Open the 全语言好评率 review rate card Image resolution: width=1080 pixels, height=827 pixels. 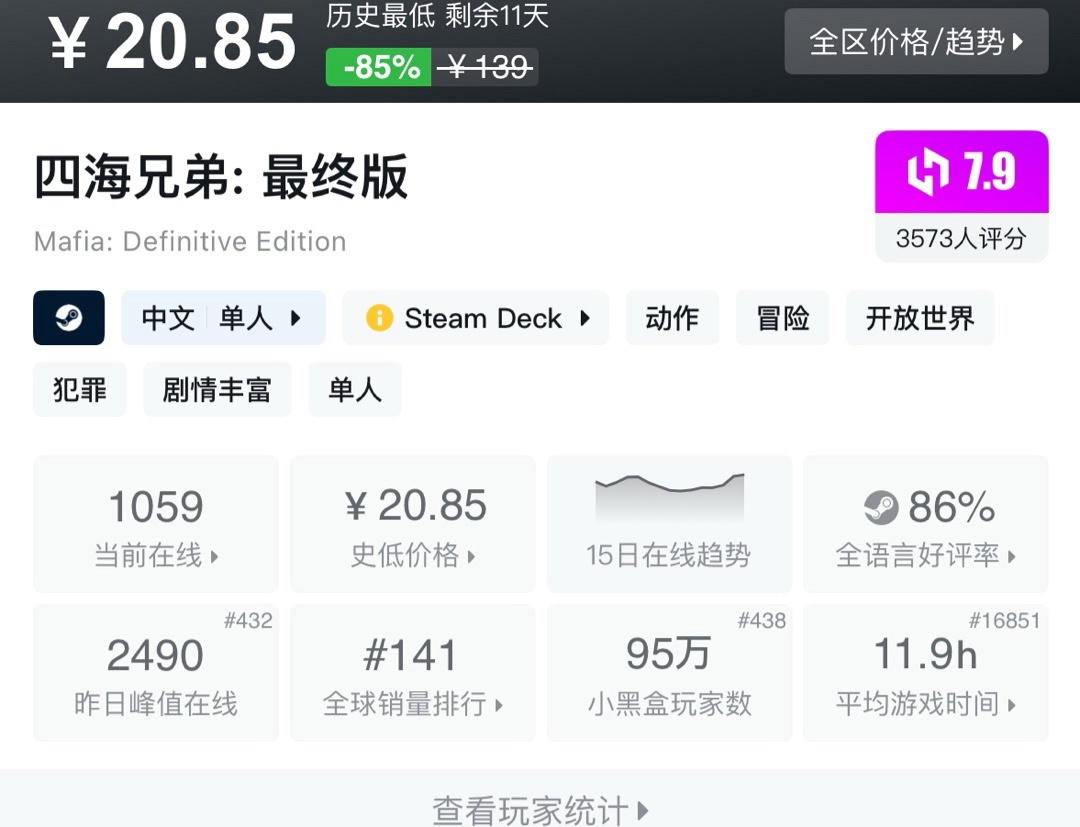pos(926,524)
